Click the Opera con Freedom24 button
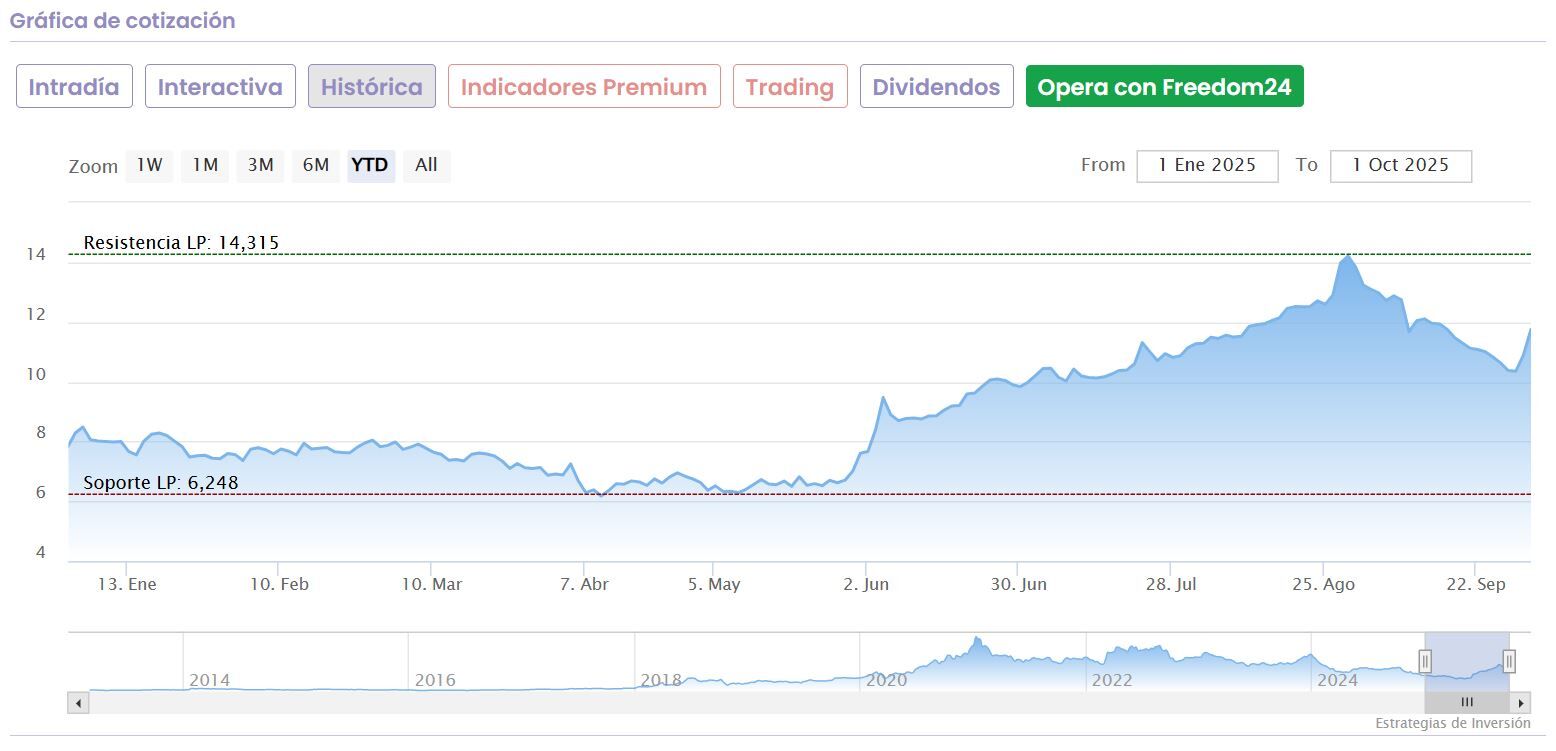The width and height of the screenshot is (1556, 751). pyautogui.click(x=1164, y=87)
